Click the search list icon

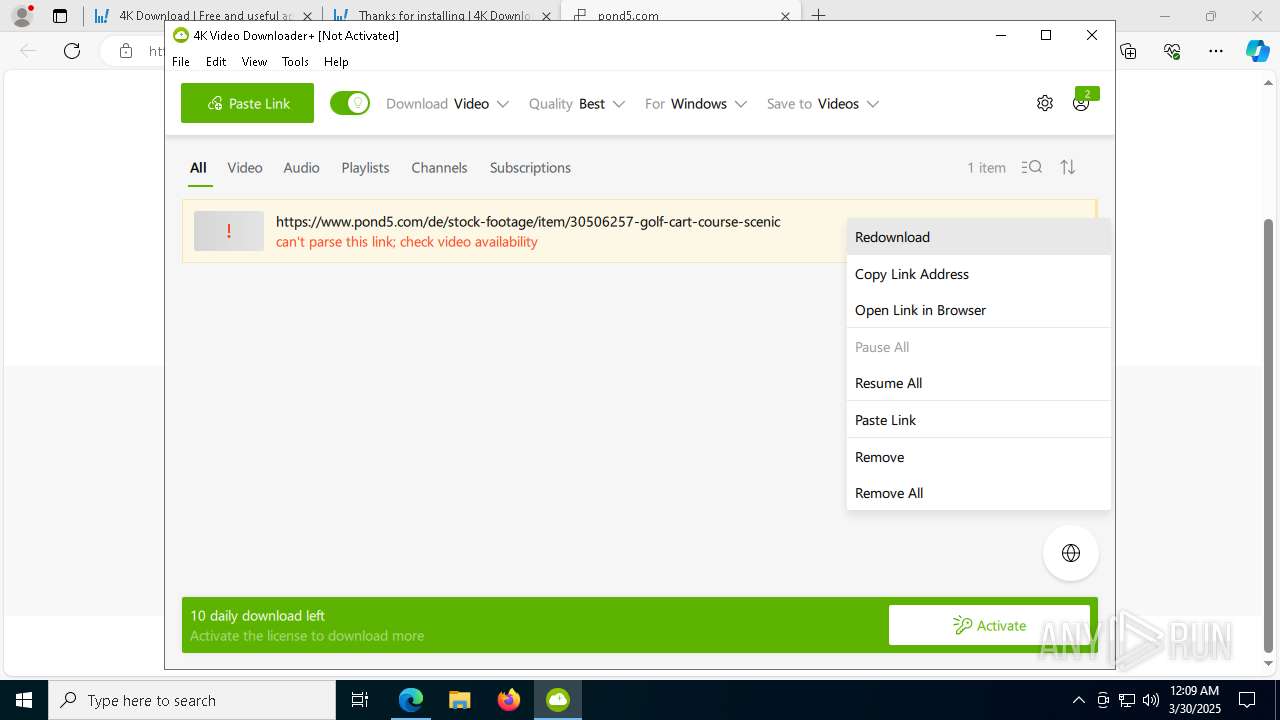pyautogui.click(x=1032, y=167)
